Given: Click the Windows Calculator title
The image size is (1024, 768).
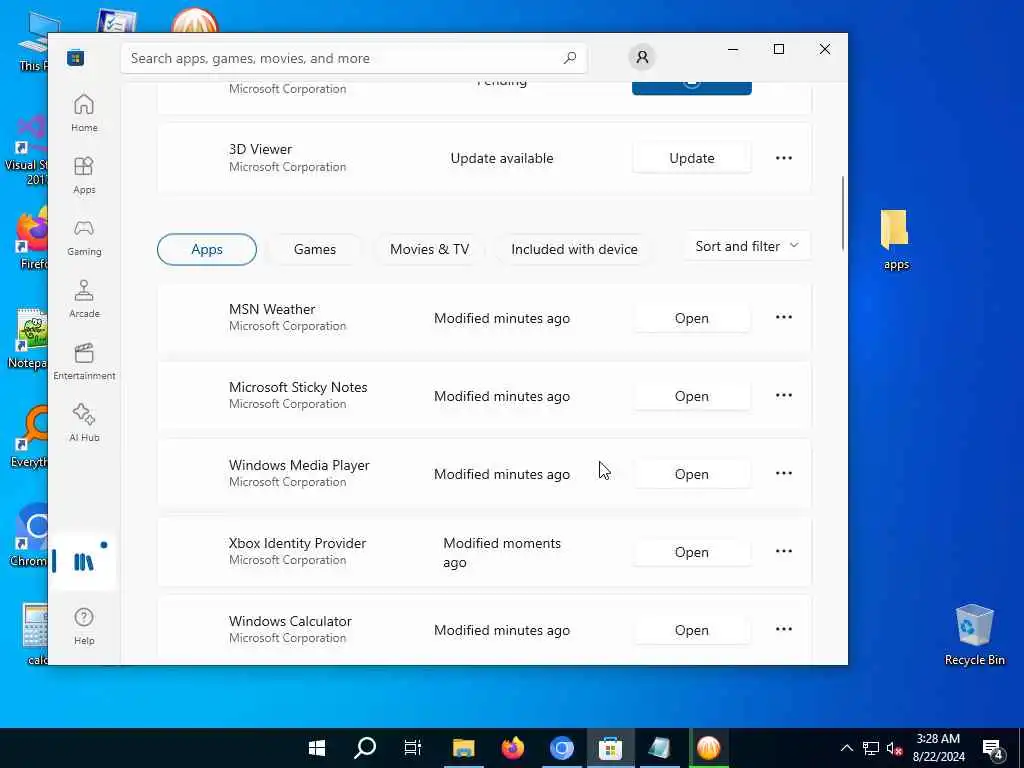Looking at the screenshot, I should click(x=290, y=621).
